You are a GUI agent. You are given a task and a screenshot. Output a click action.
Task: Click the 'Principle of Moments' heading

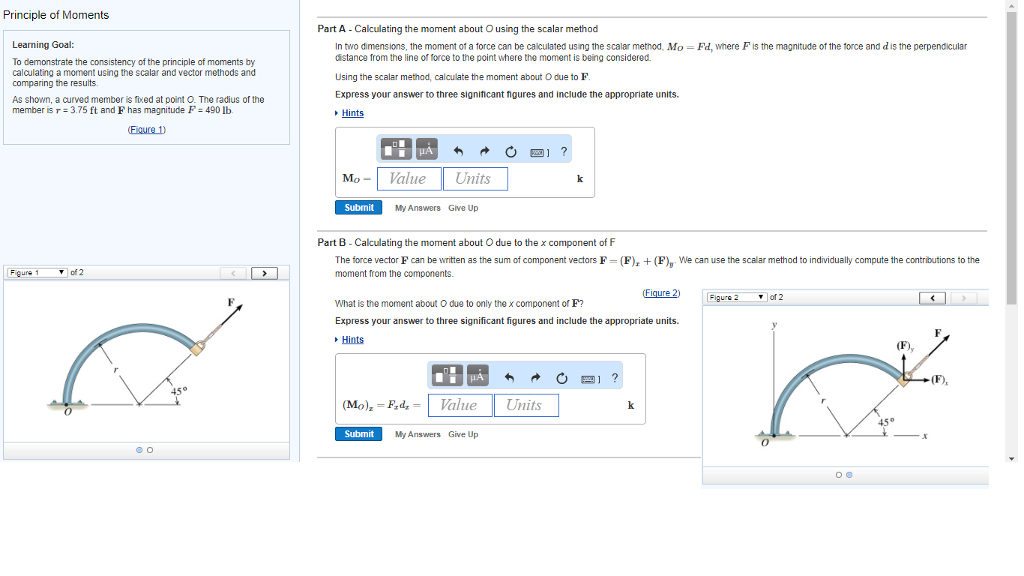coord(56,14)
